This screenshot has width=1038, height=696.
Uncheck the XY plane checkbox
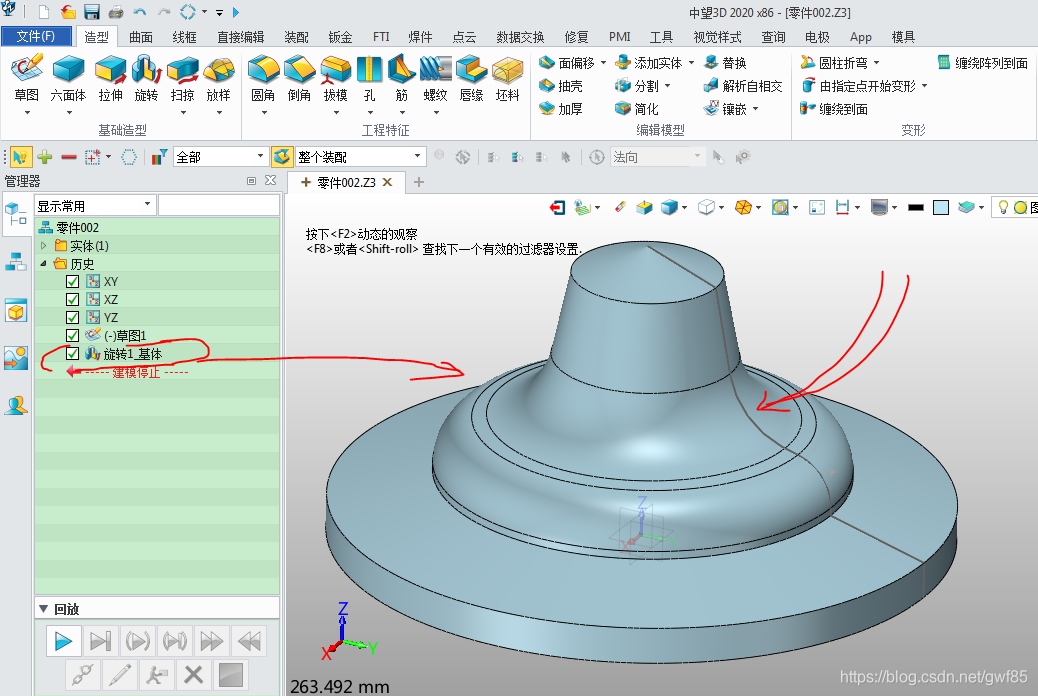coord(72,282)
